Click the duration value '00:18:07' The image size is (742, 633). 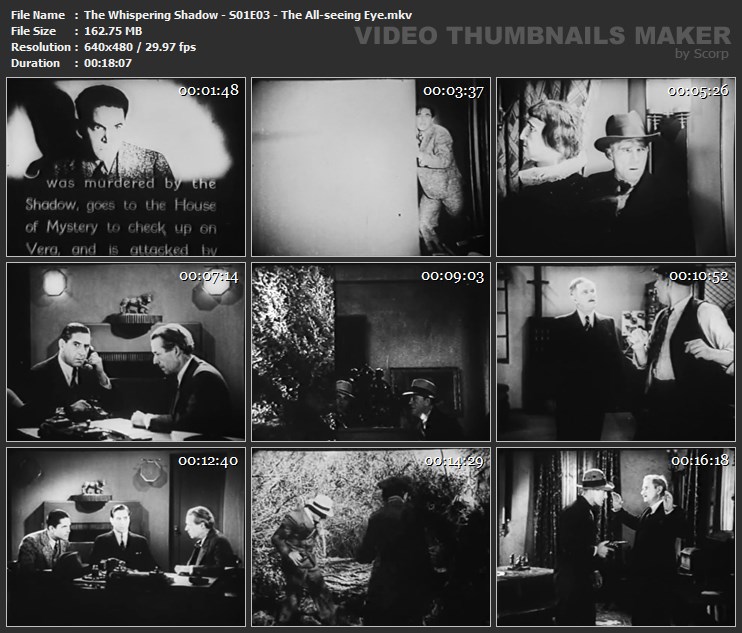[108, 63]
